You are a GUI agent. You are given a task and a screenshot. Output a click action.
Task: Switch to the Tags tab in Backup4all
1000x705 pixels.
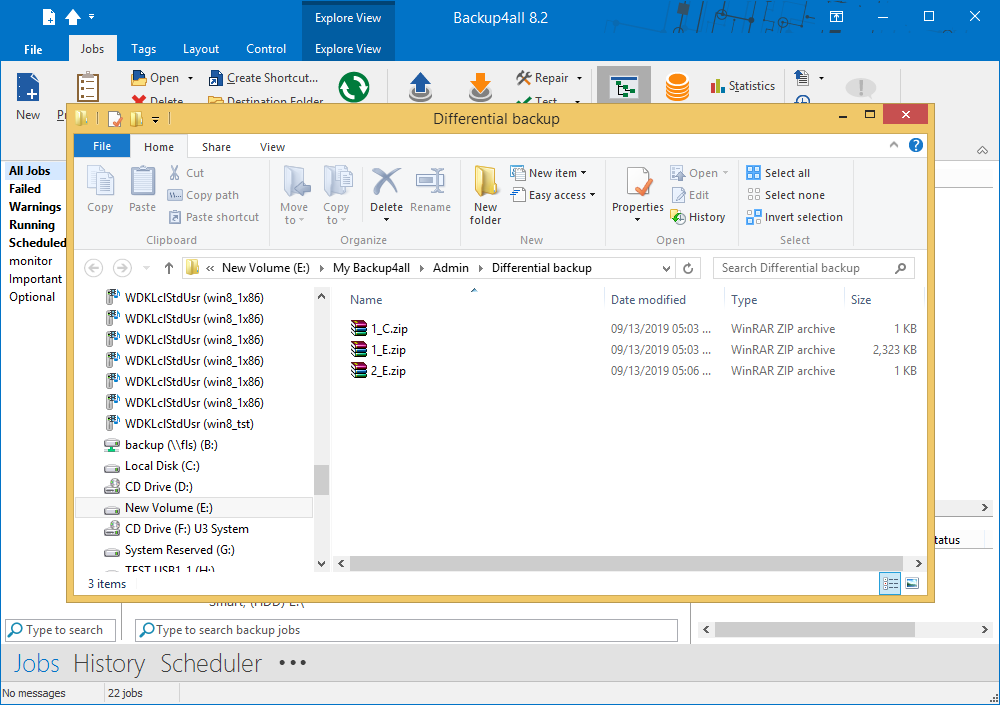pos(143,49)
